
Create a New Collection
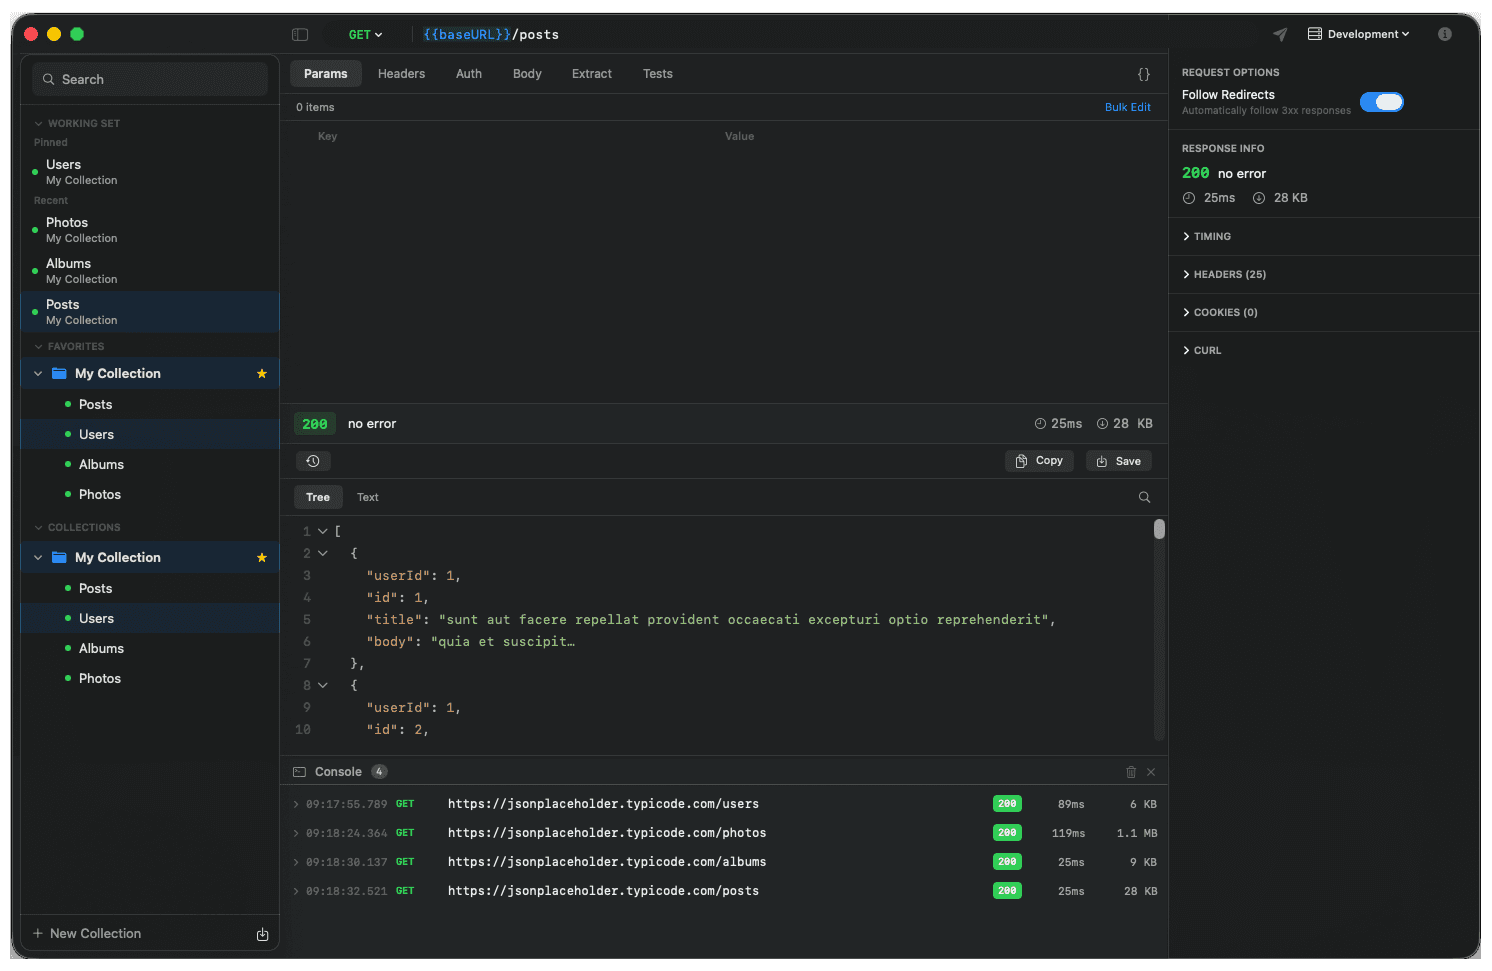[x=94, y=933]
